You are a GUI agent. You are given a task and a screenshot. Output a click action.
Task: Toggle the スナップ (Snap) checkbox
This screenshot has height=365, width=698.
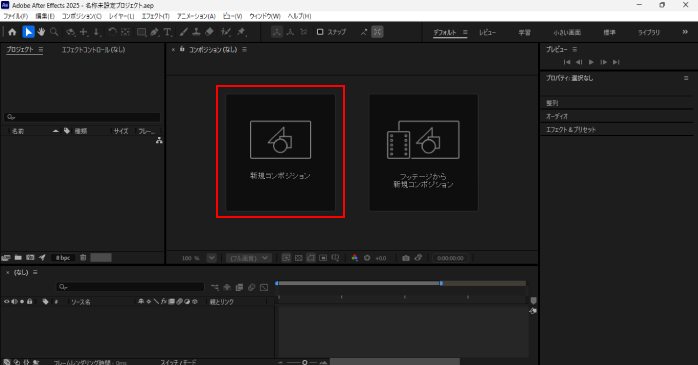320,32
